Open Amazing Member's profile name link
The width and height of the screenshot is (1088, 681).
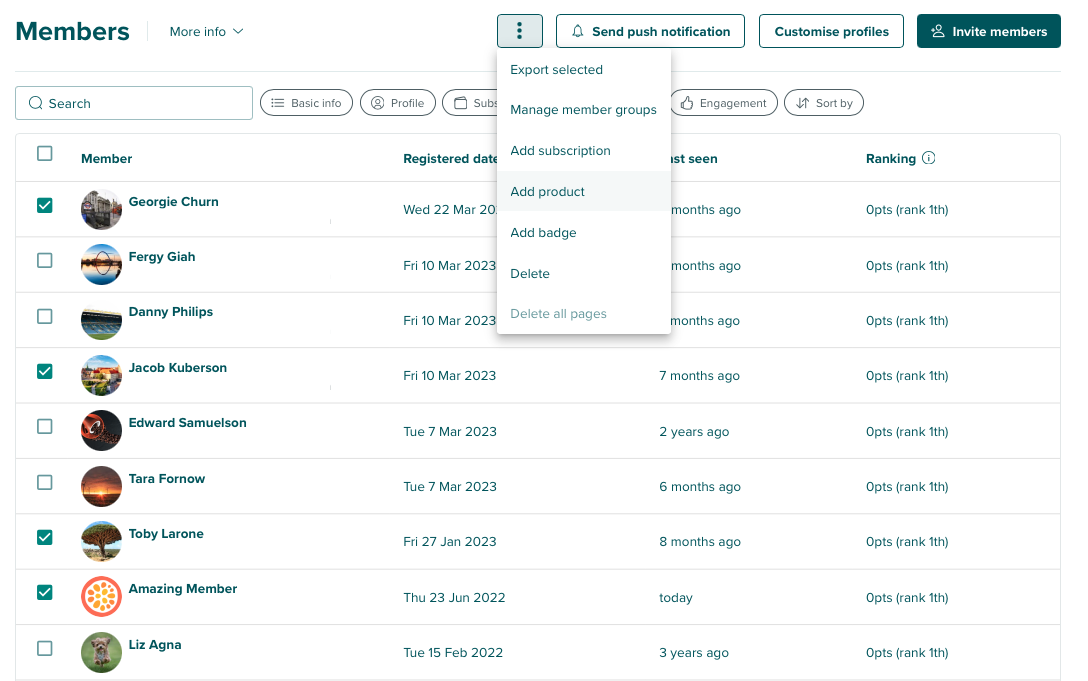click(183, 589)
